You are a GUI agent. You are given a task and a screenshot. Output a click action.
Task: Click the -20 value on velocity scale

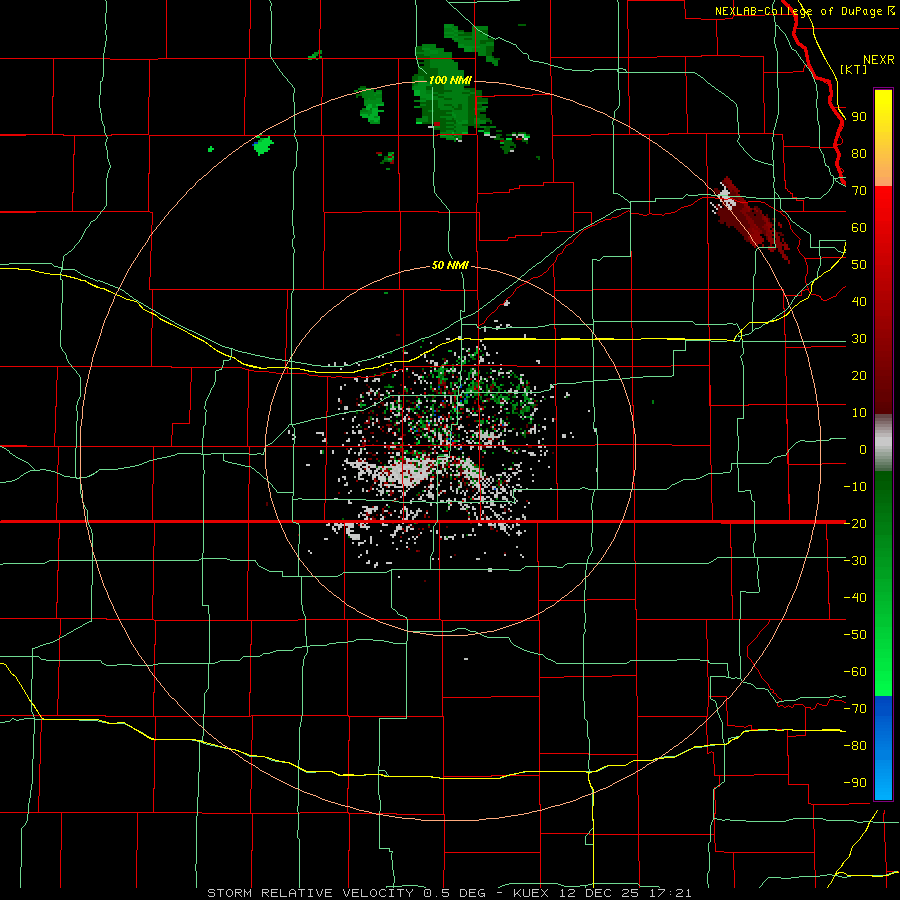(x=855, y=523)
